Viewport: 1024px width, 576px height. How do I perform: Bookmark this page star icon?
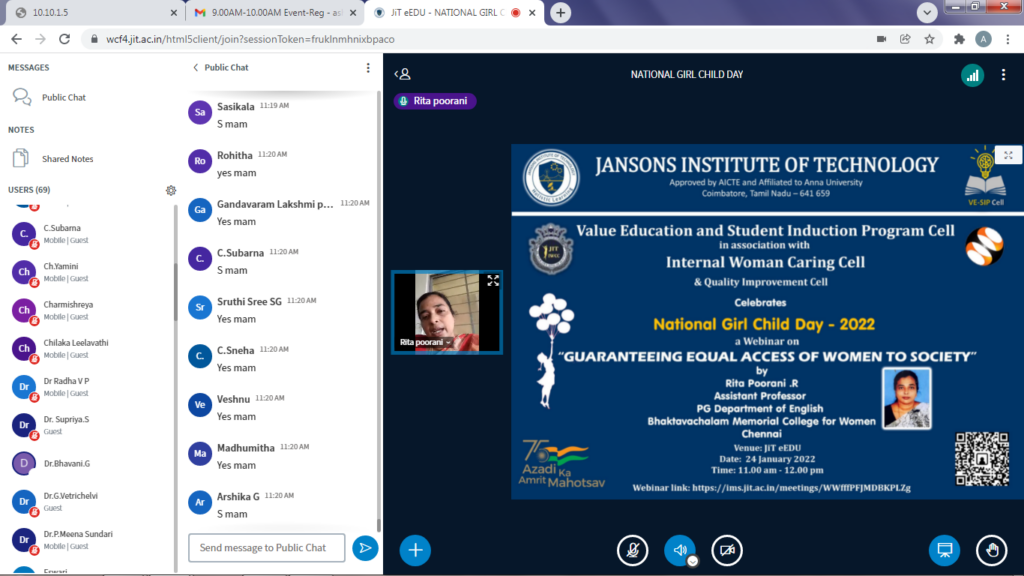[x=929, y=39]
